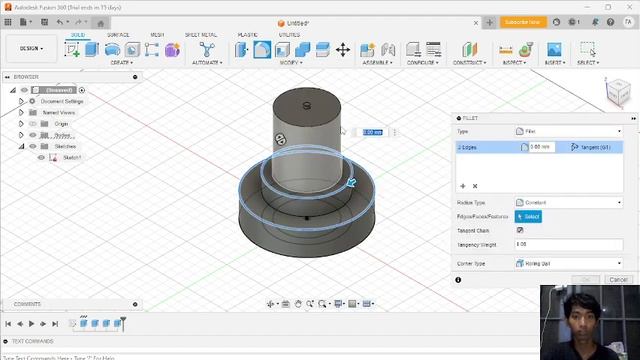
Task: Click the Select button for Edges/Faces/Features
Action: [x=528, y=216]
